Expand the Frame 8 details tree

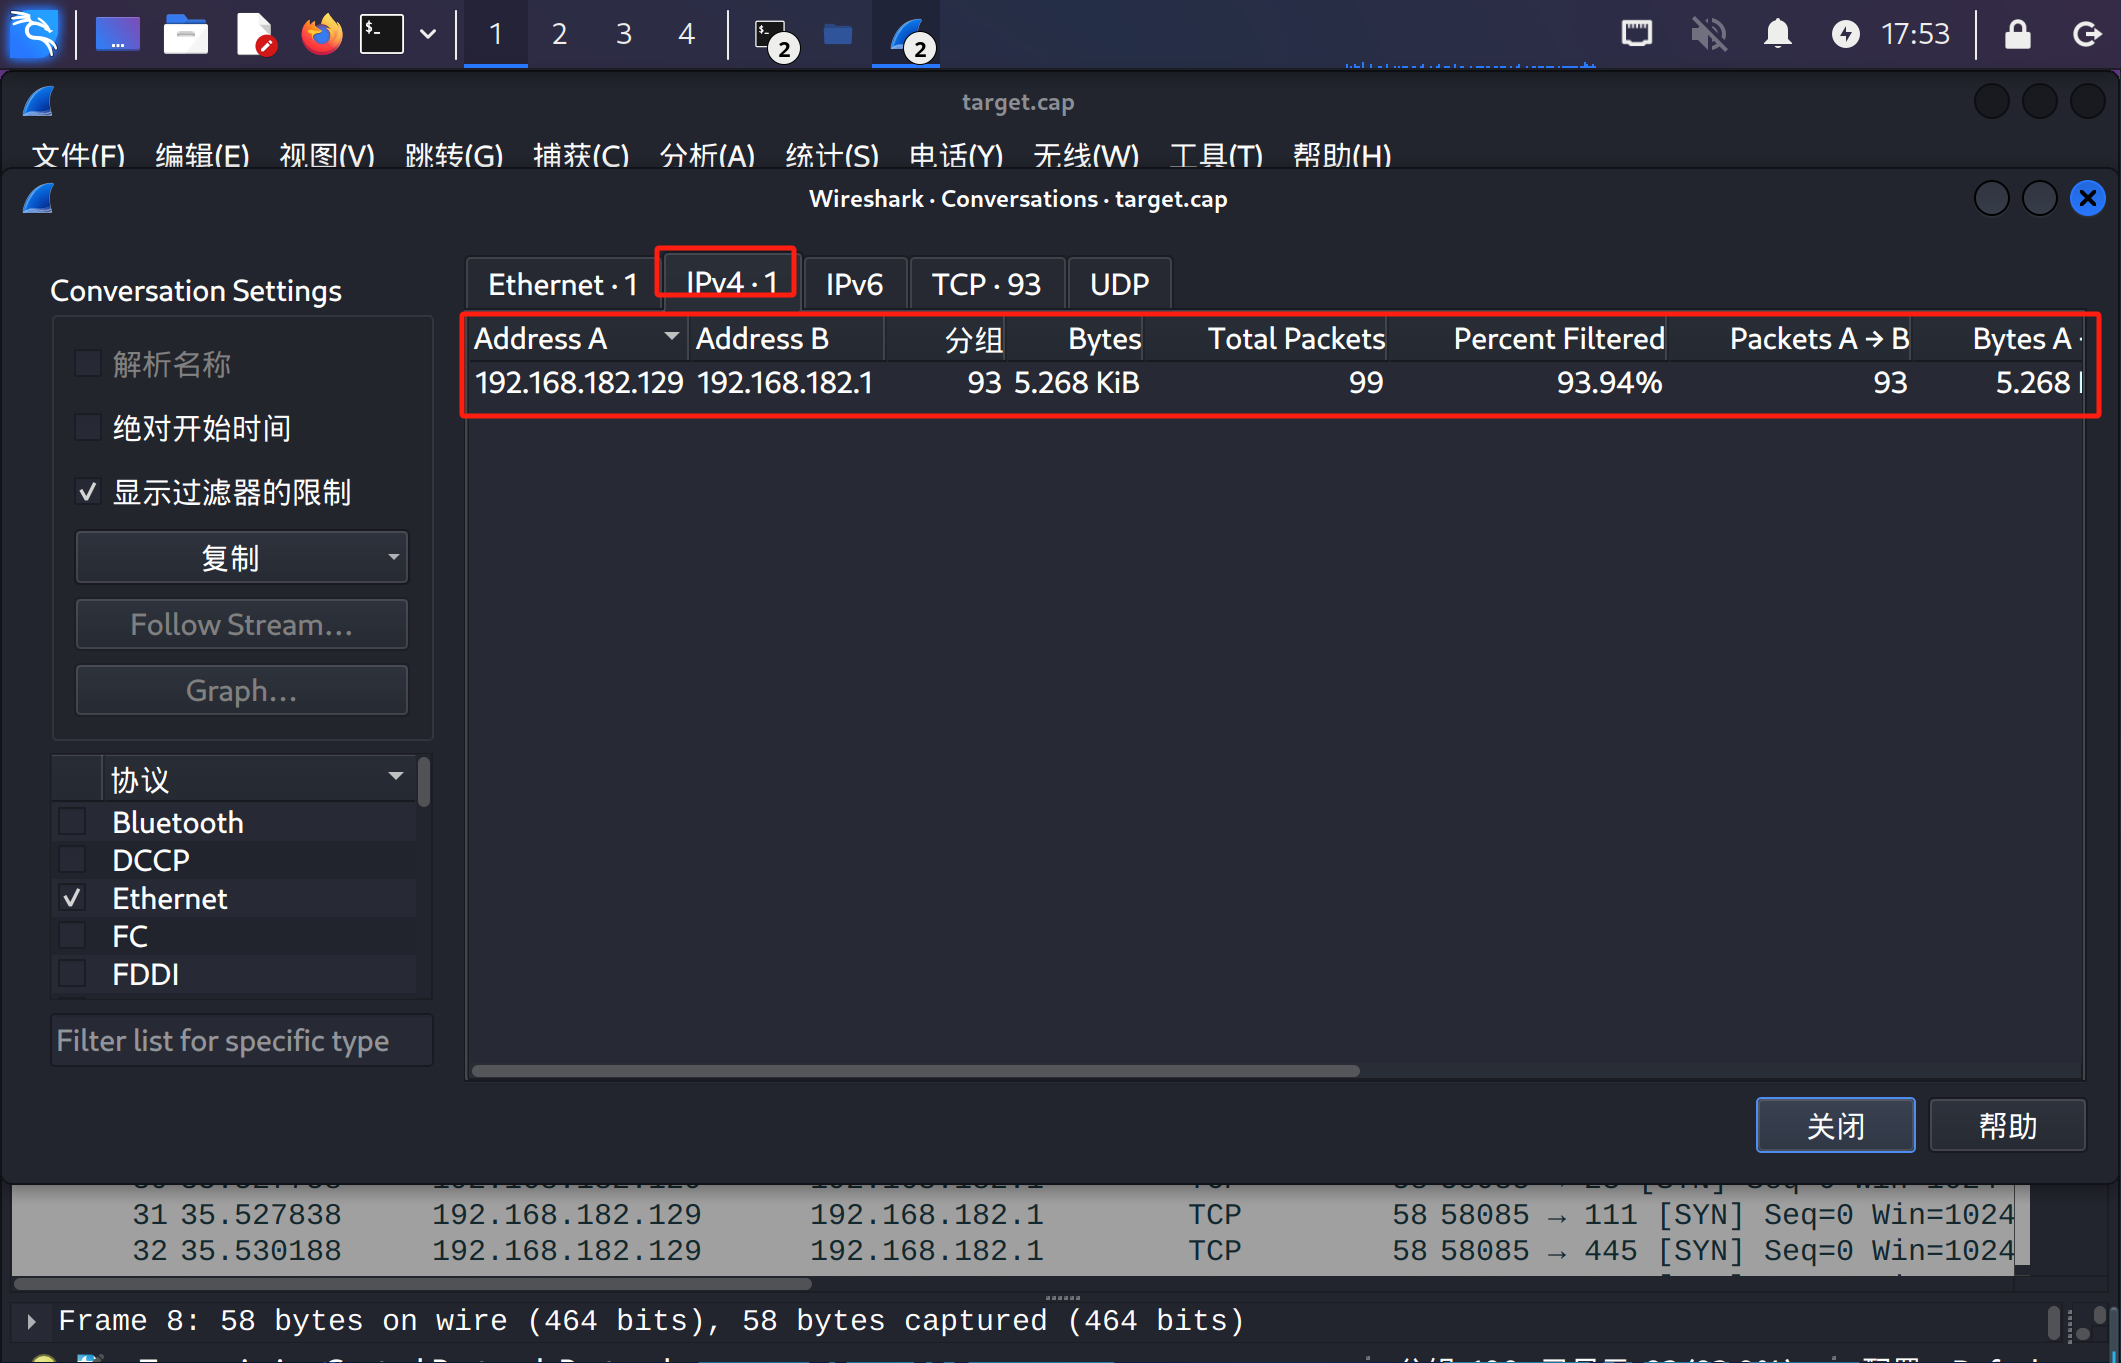pos(31,1321)
